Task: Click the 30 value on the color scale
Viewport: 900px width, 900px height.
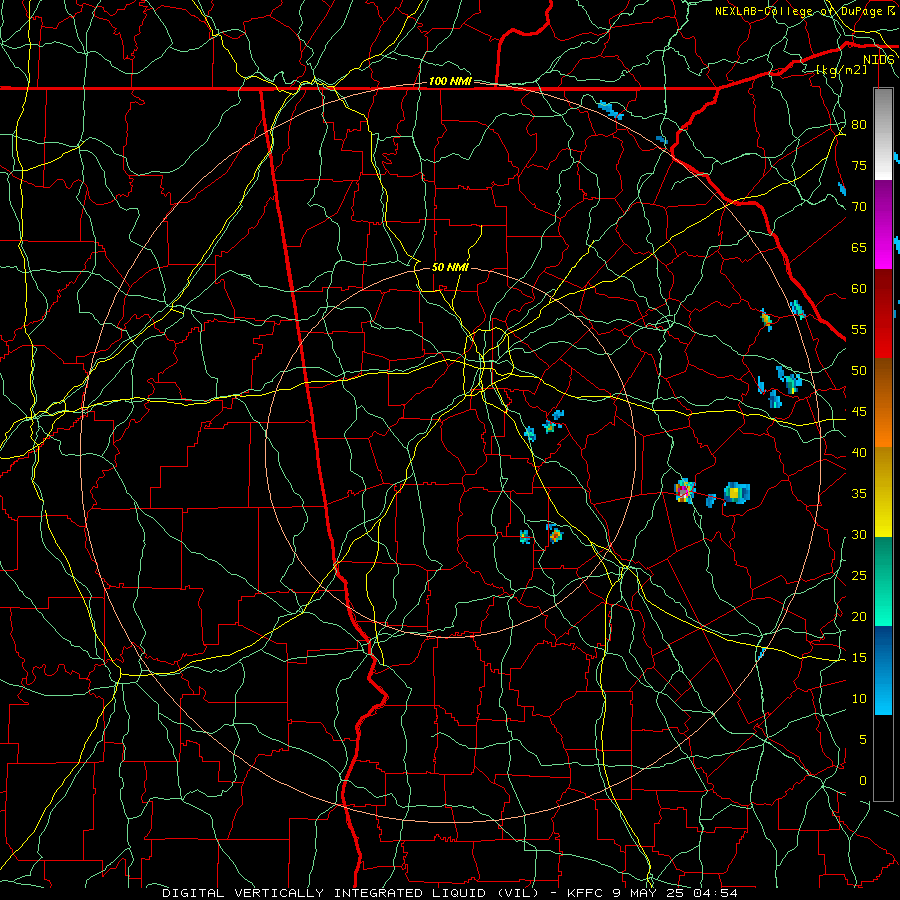Action: [859, 534]
